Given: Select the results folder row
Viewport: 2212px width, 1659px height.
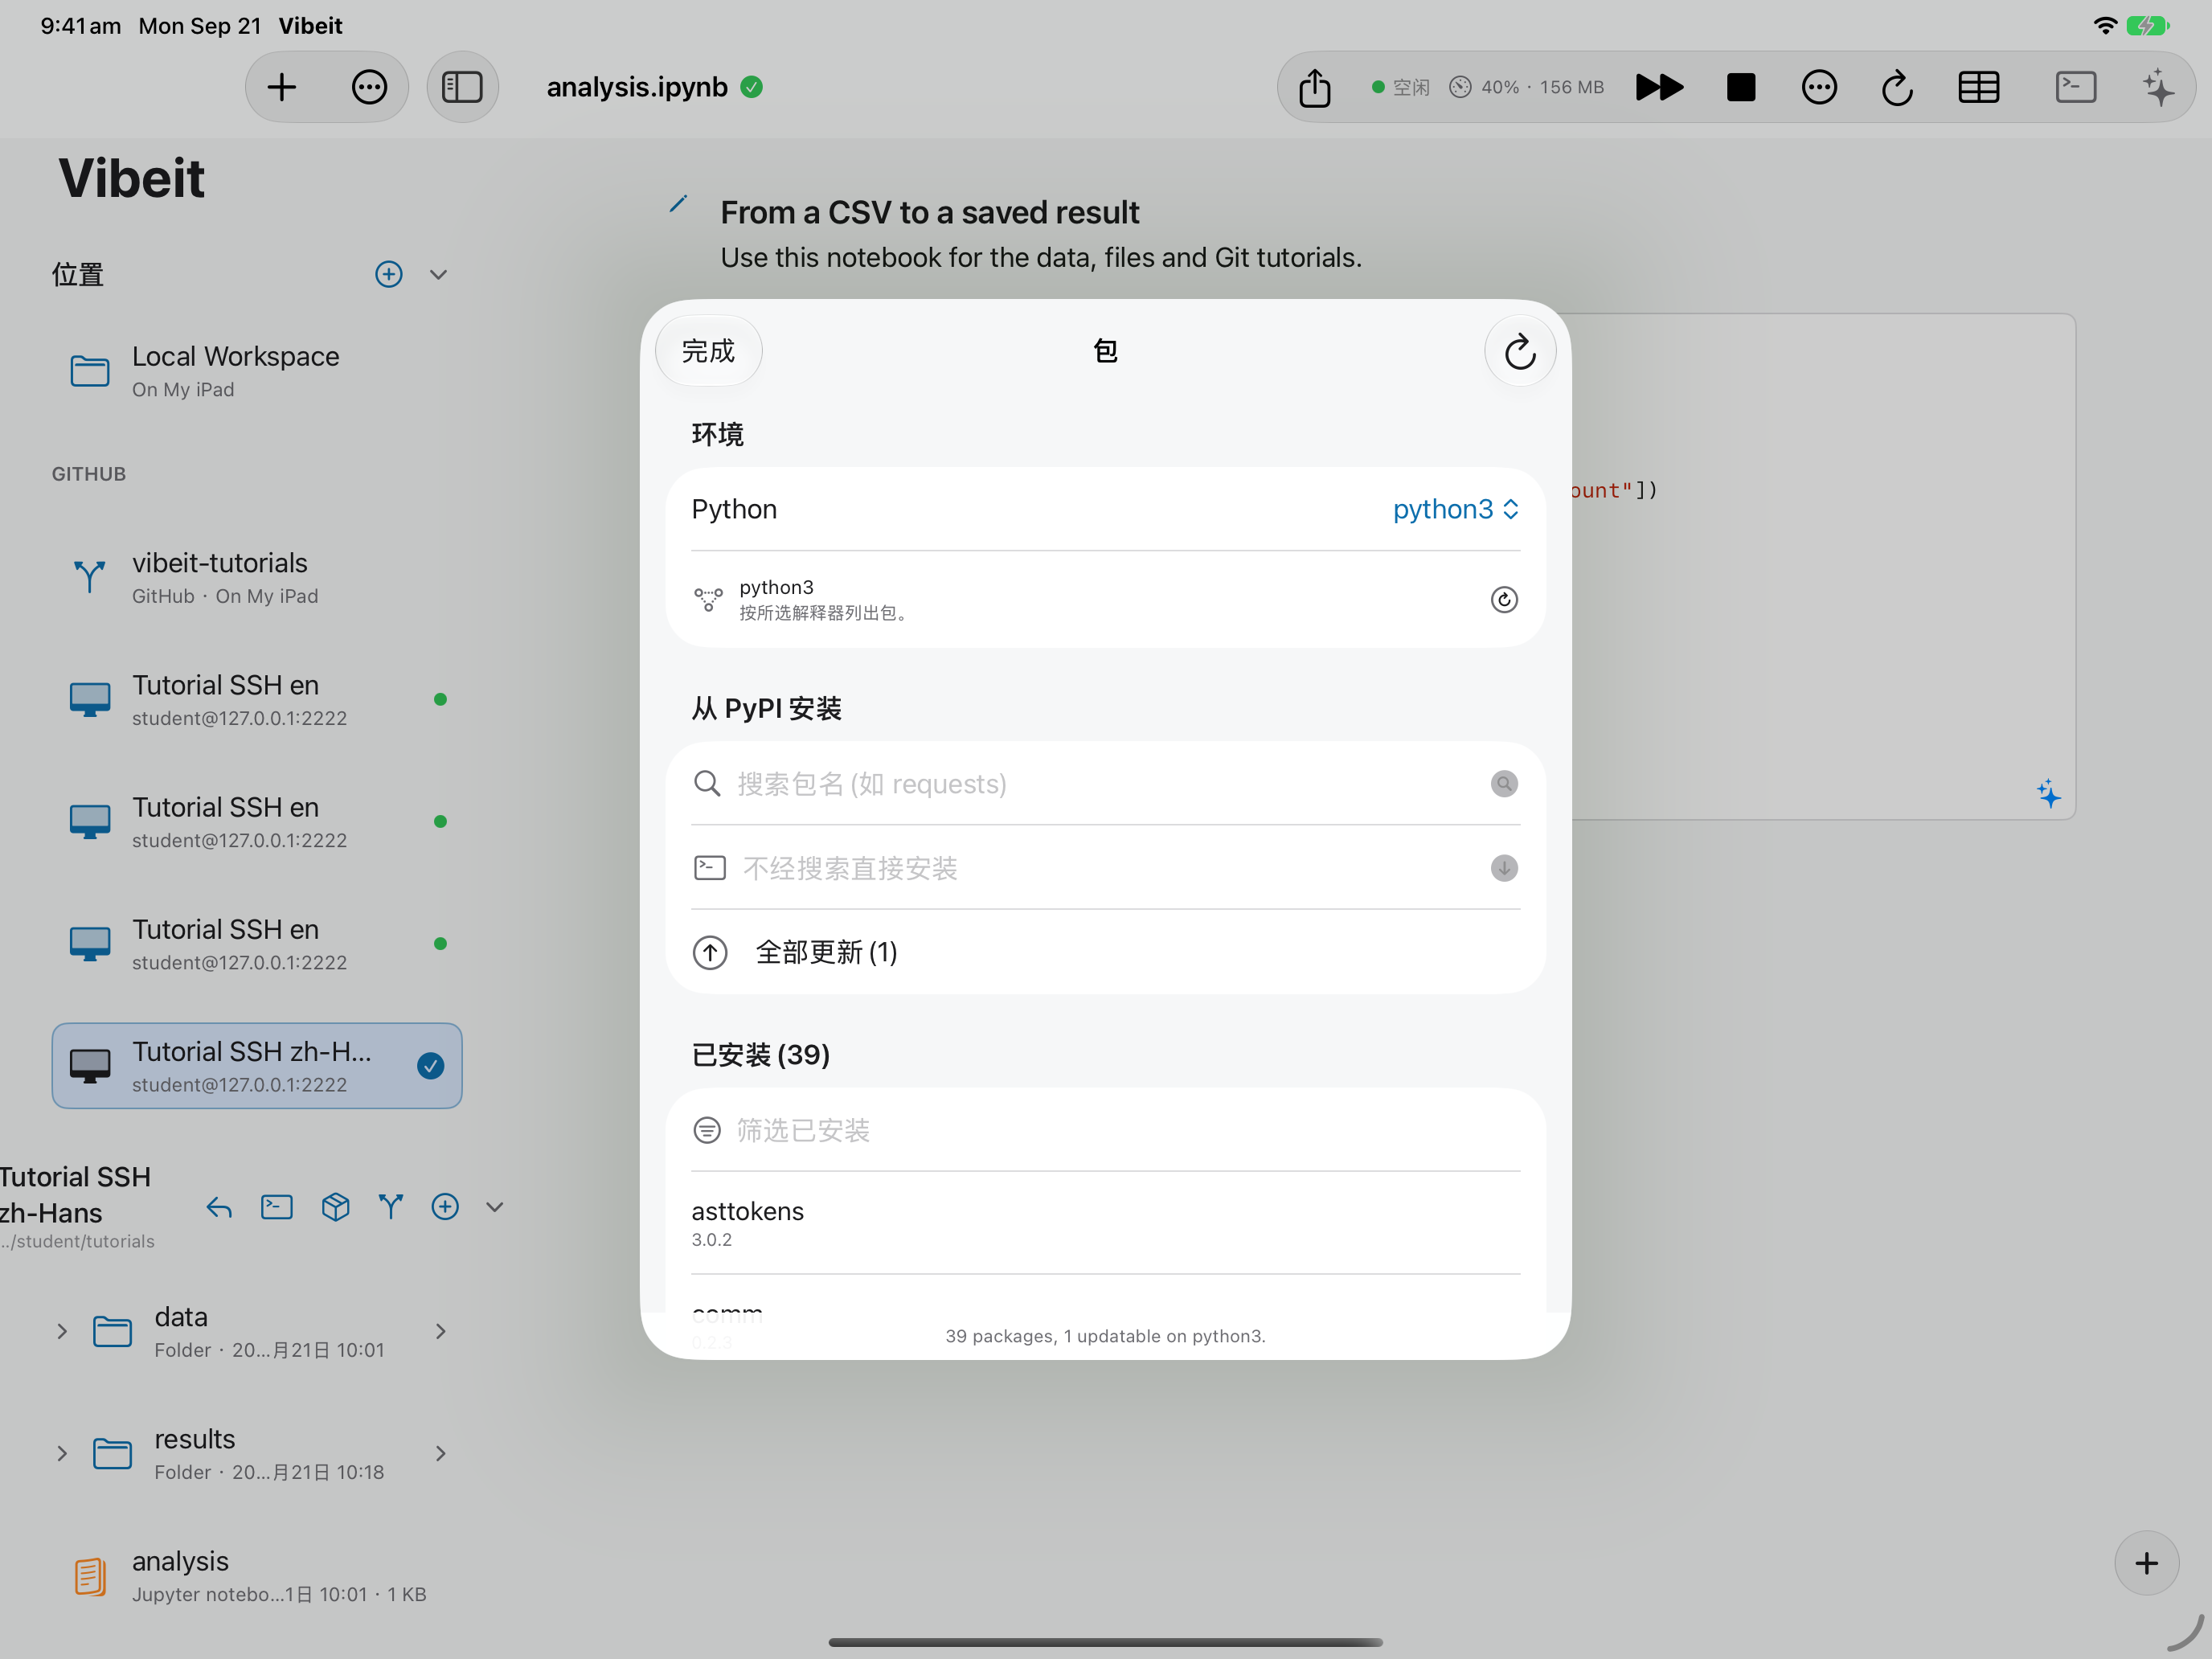Looking at the screenshot, I should pyautogui.click(x=257, y=1453).
